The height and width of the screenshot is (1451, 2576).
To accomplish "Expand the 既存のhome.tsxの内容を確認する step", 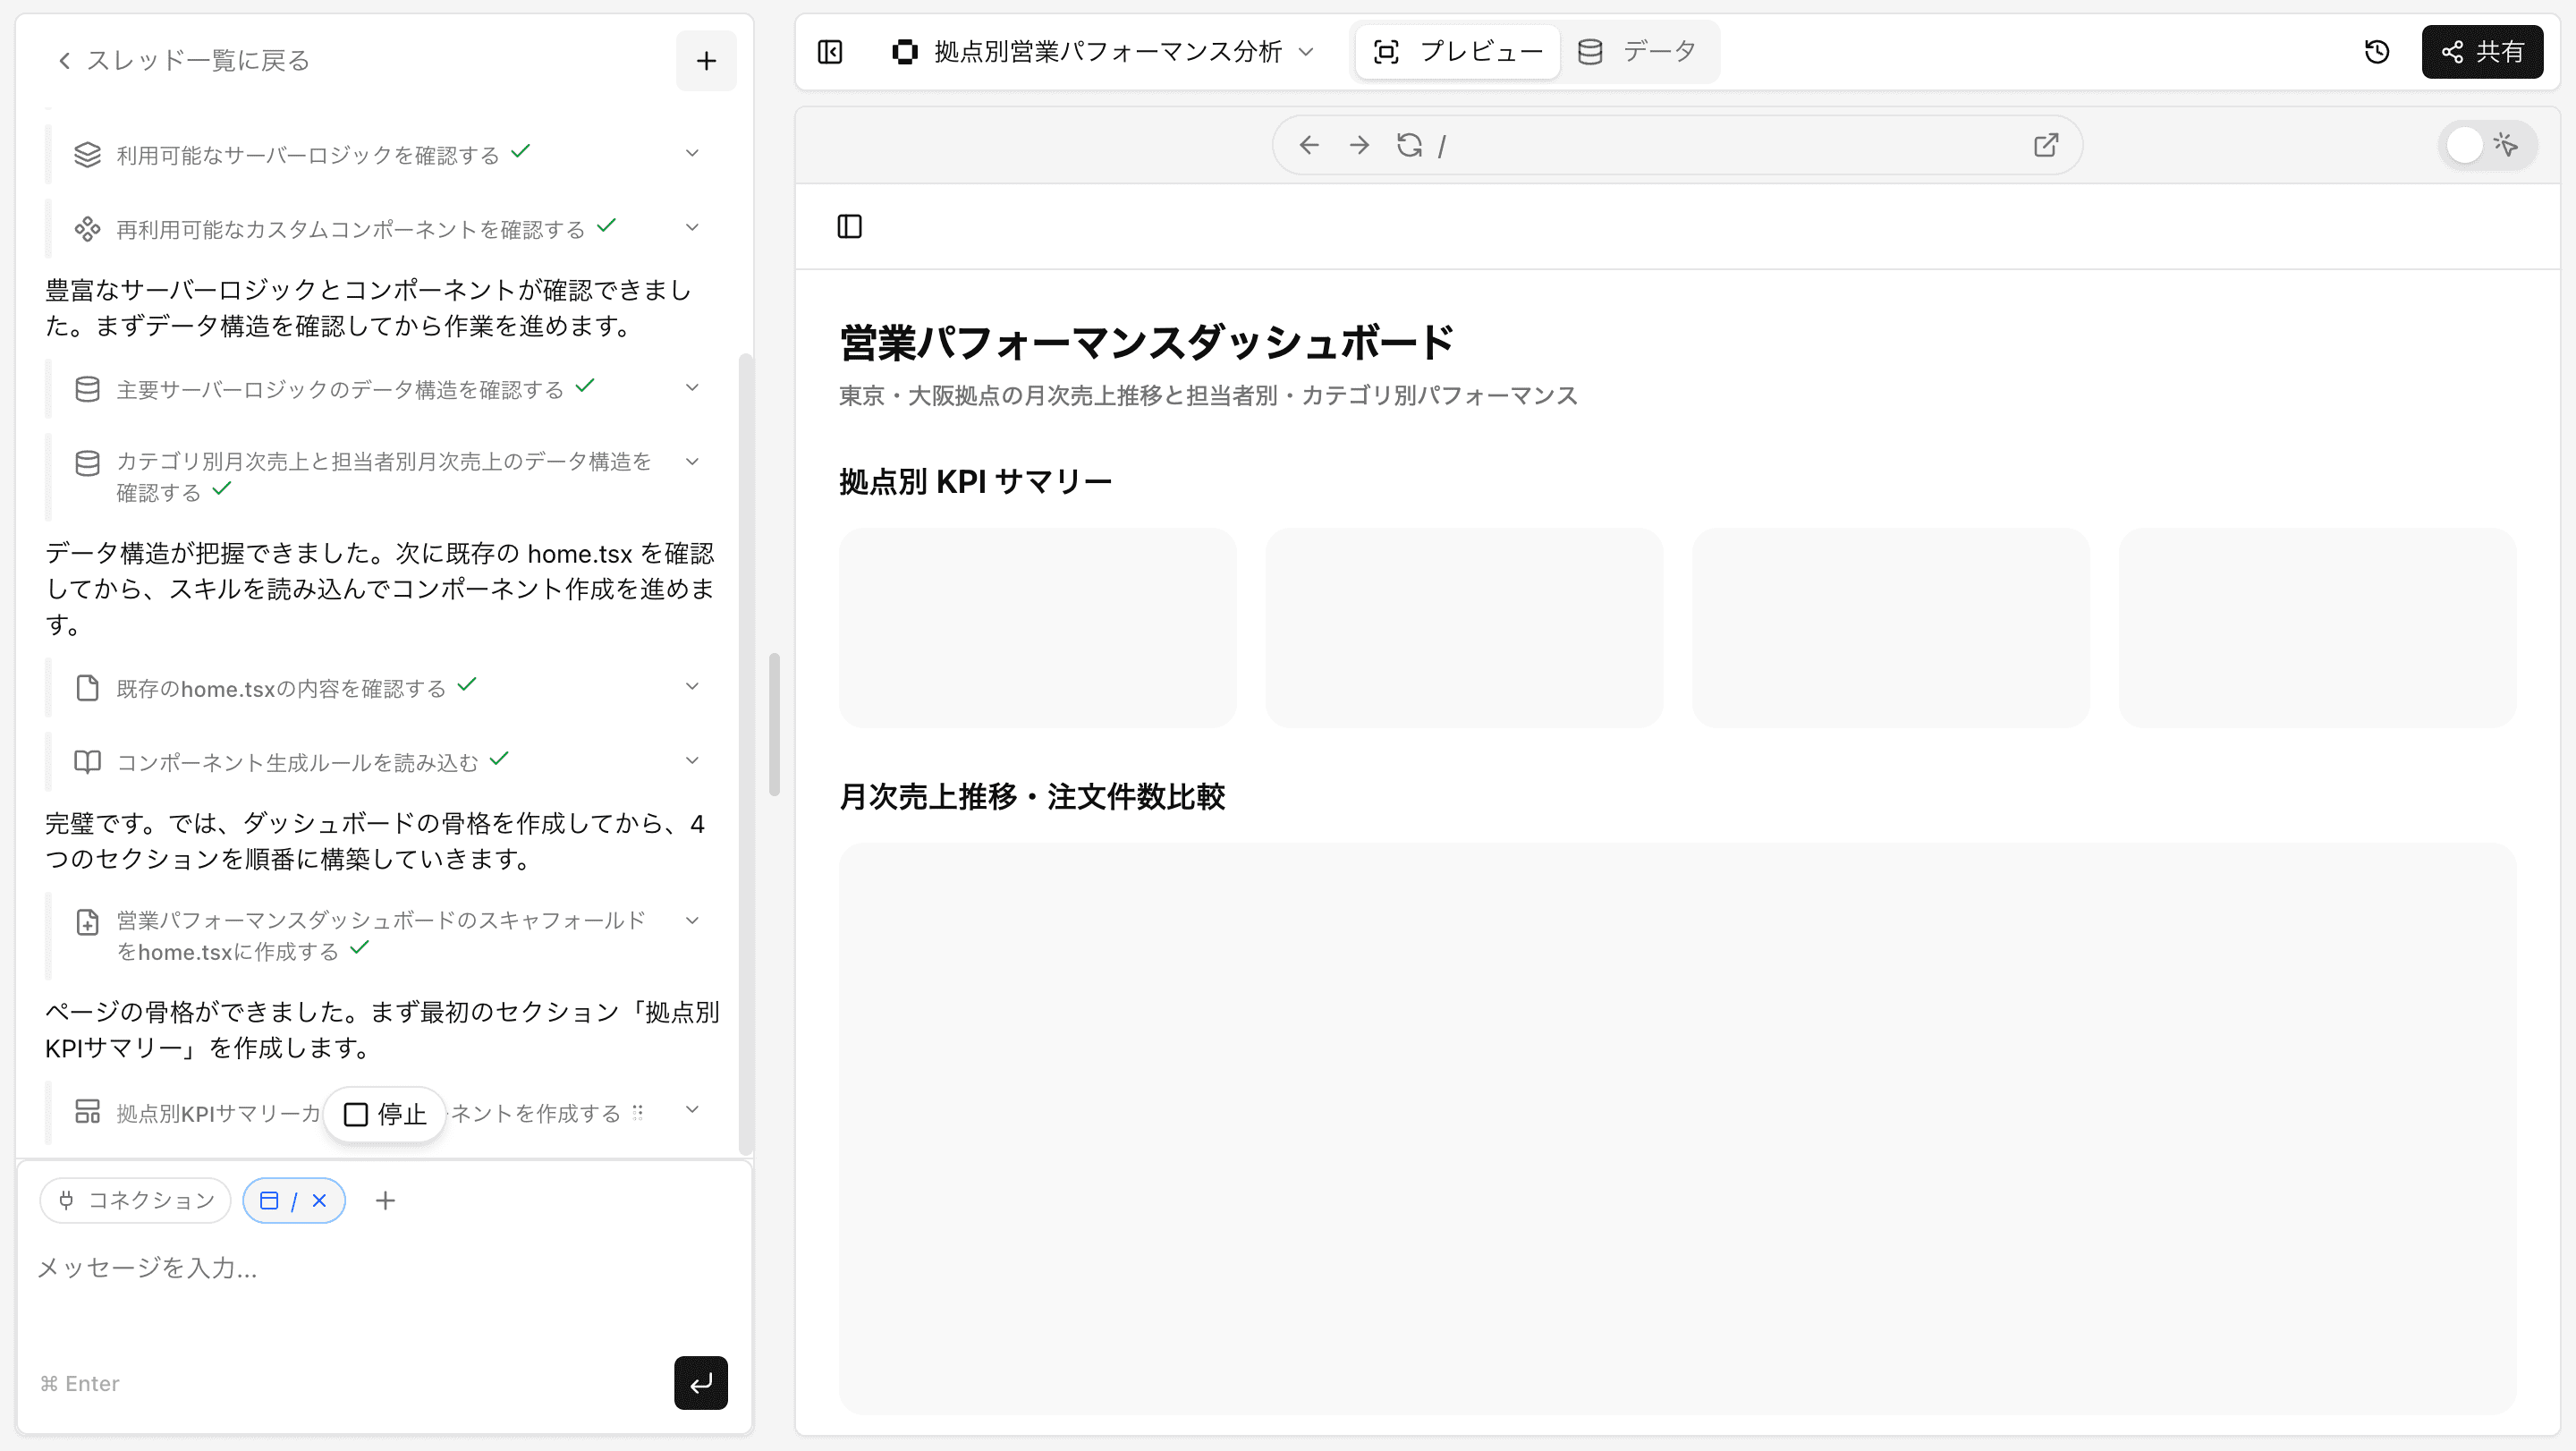I will pyautogui.click(x=692, y=686).
